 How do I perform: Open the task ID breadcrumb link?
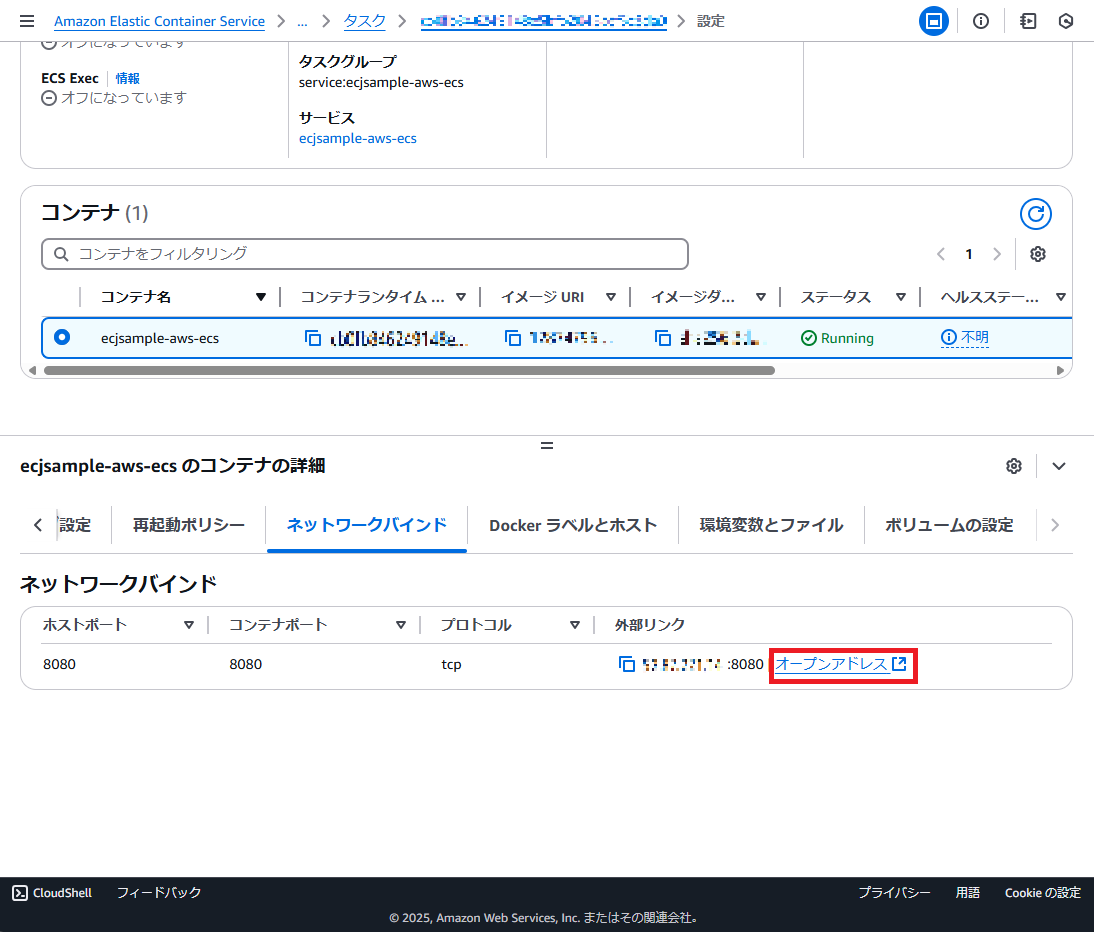pos(544,22)
